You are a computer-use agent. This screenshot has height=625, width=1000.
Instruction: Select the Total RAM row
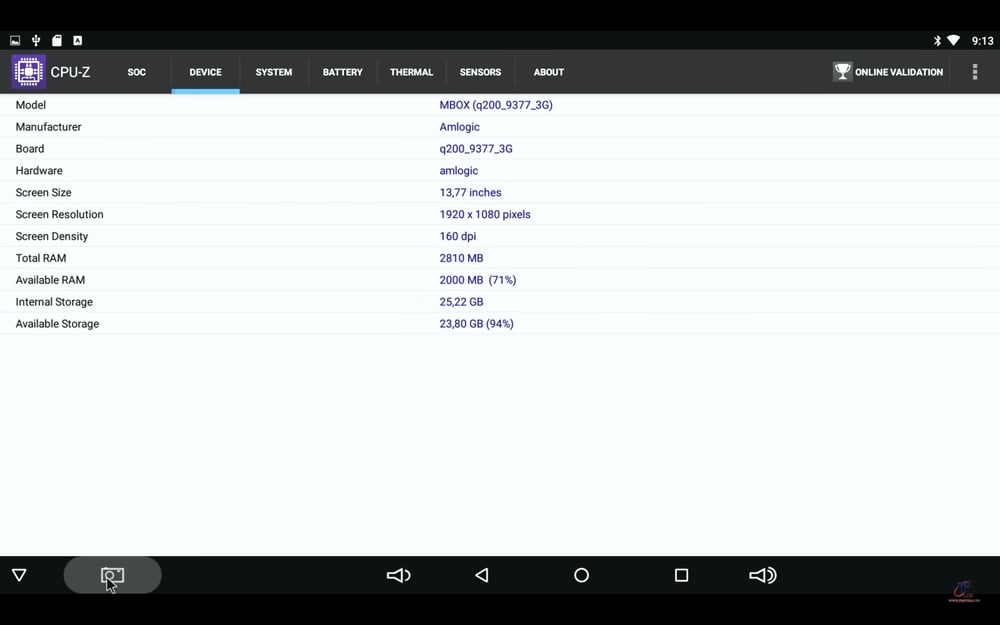coord(500,258)
